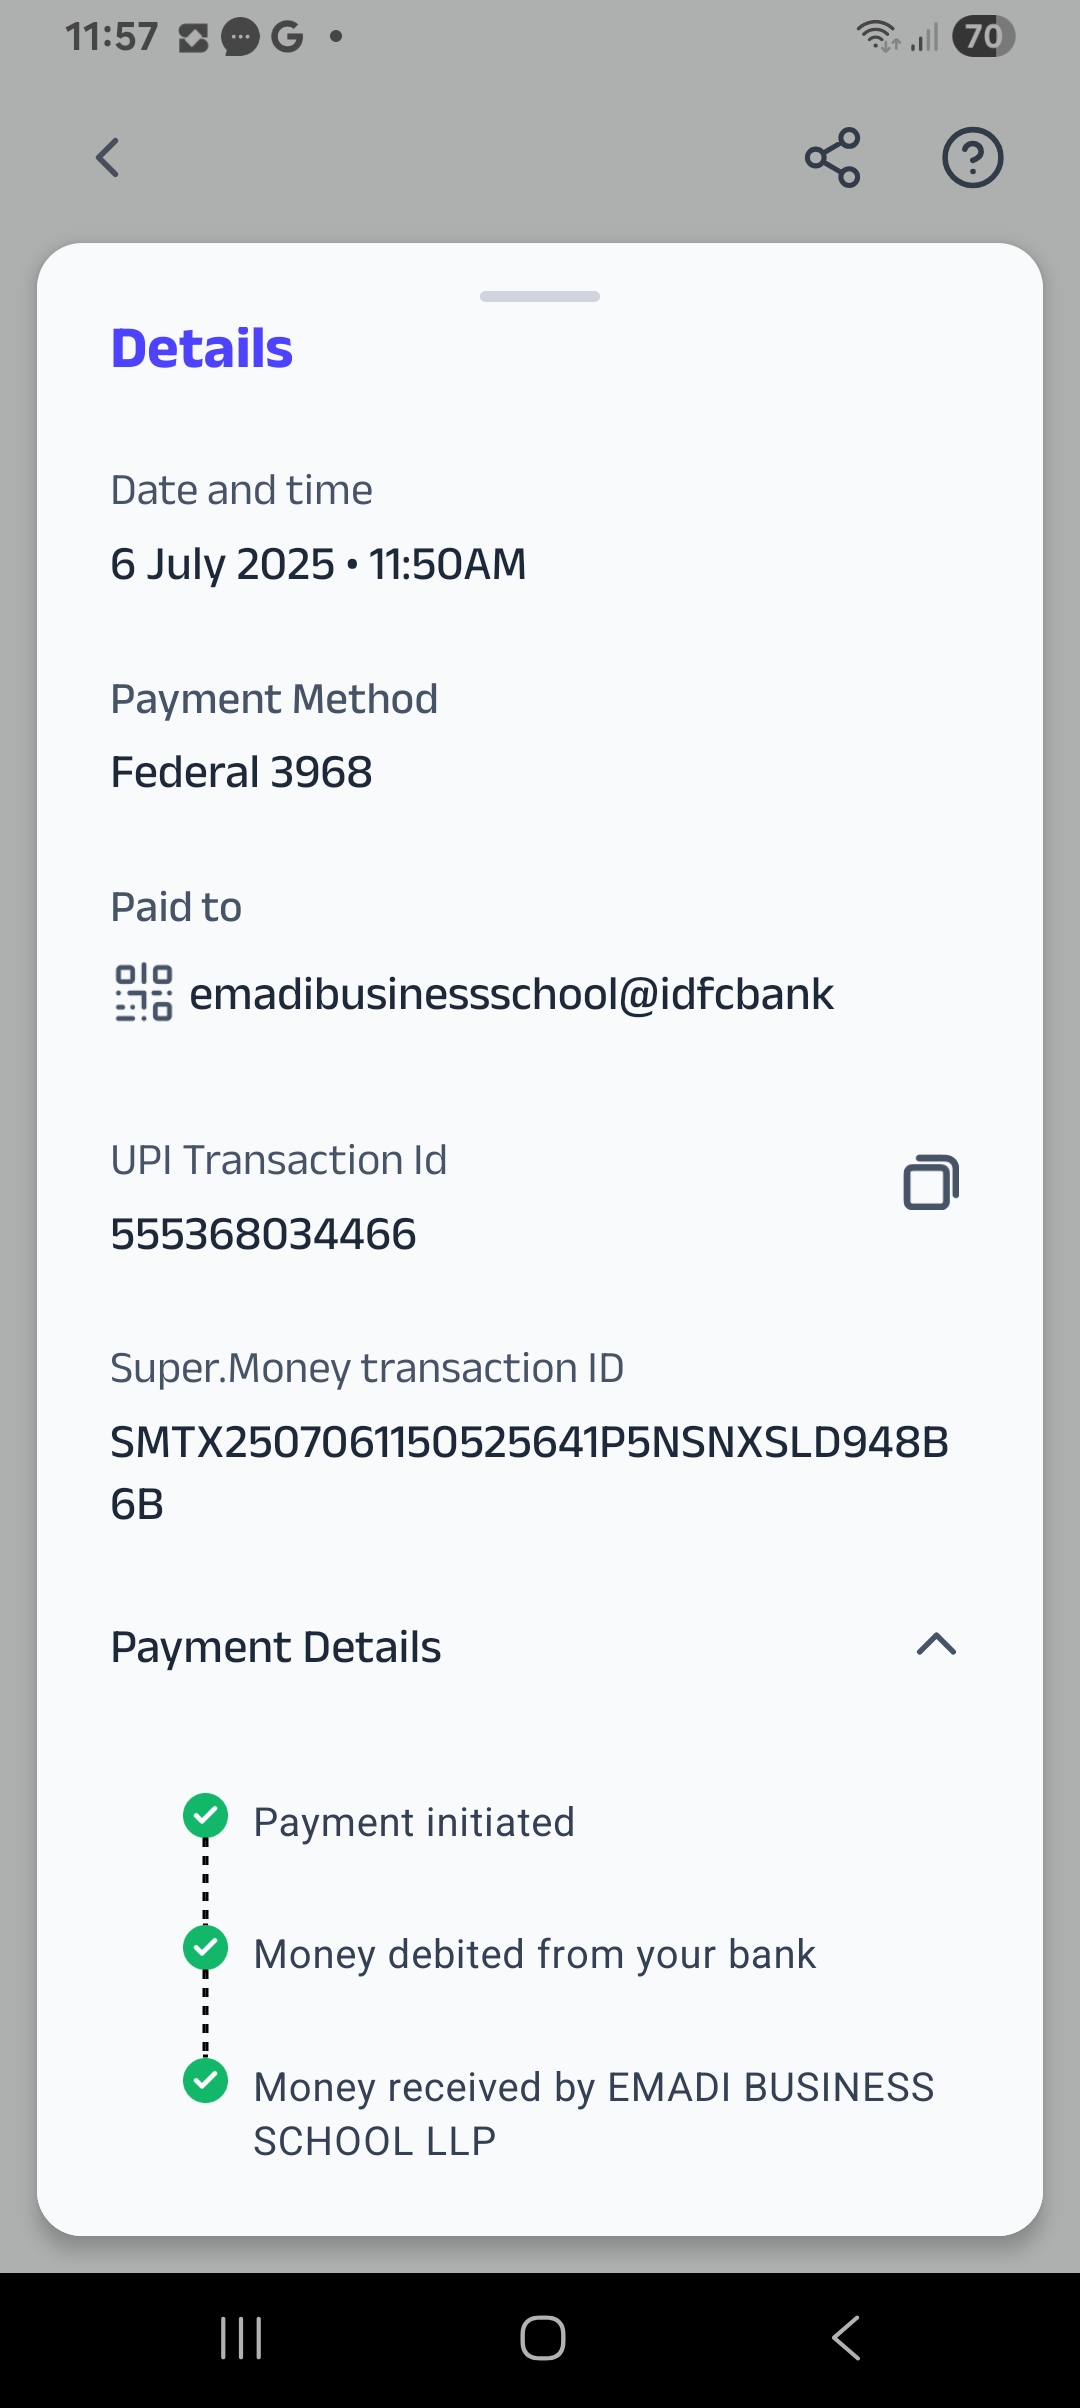This screenshot has width=1080, height=2408.
Task: Tap the Details heading
Action: pos(202,348)
